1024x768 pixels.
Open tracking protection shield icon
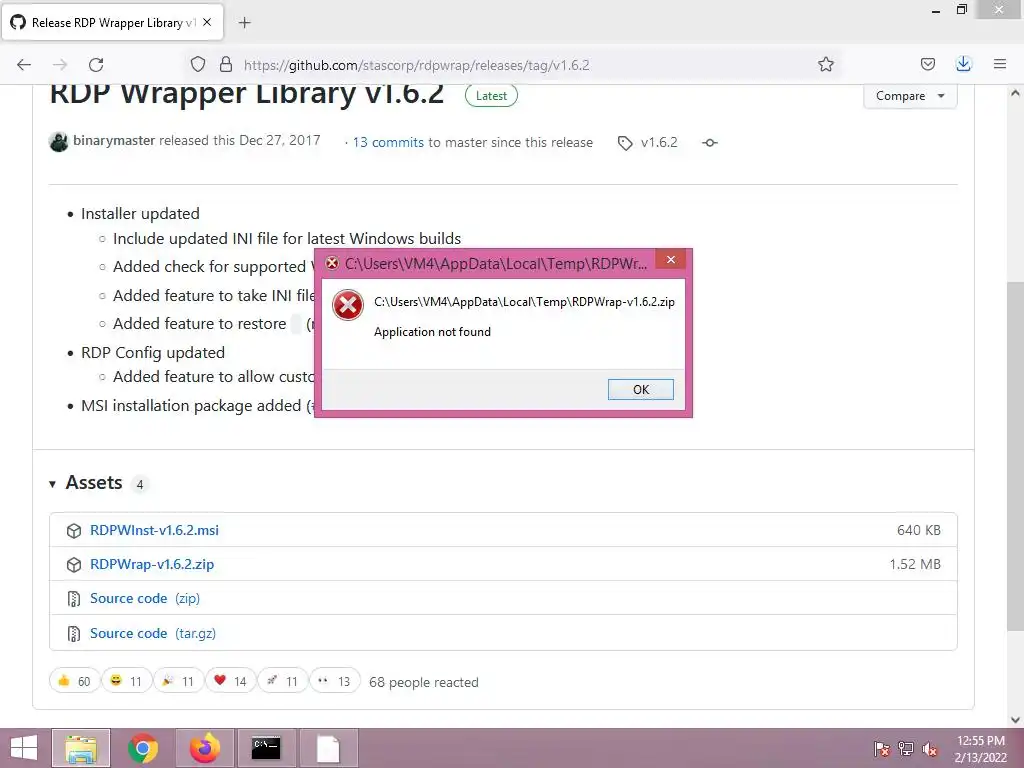198,65
